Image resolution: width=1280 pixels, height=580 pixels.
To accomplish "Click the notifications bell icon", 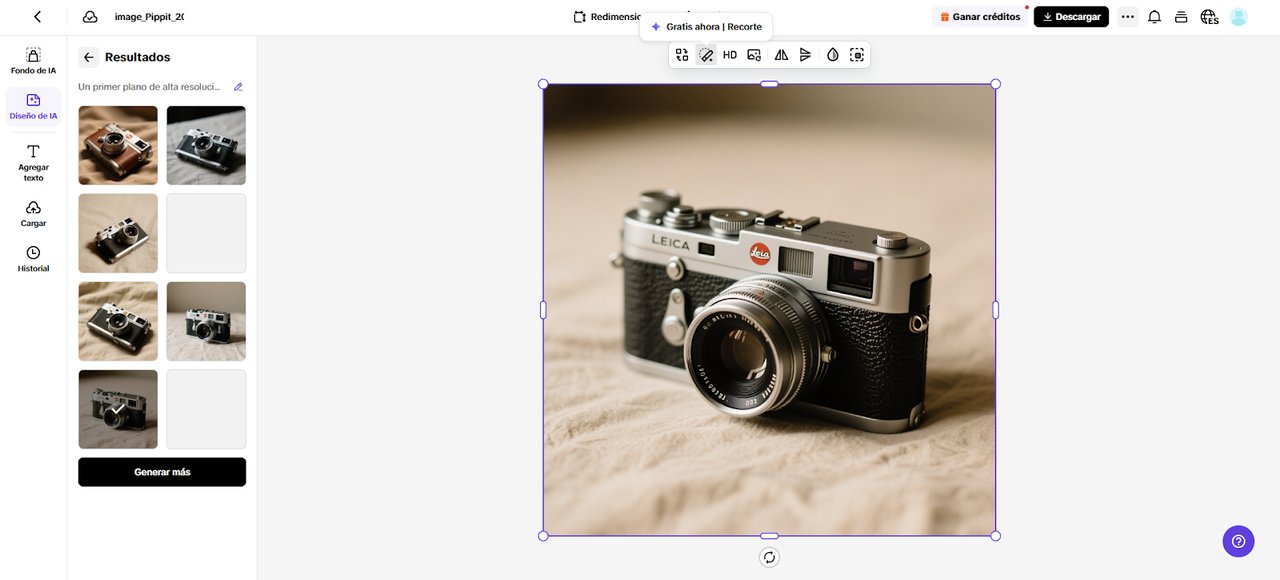I will click(x=1154, y=17).
